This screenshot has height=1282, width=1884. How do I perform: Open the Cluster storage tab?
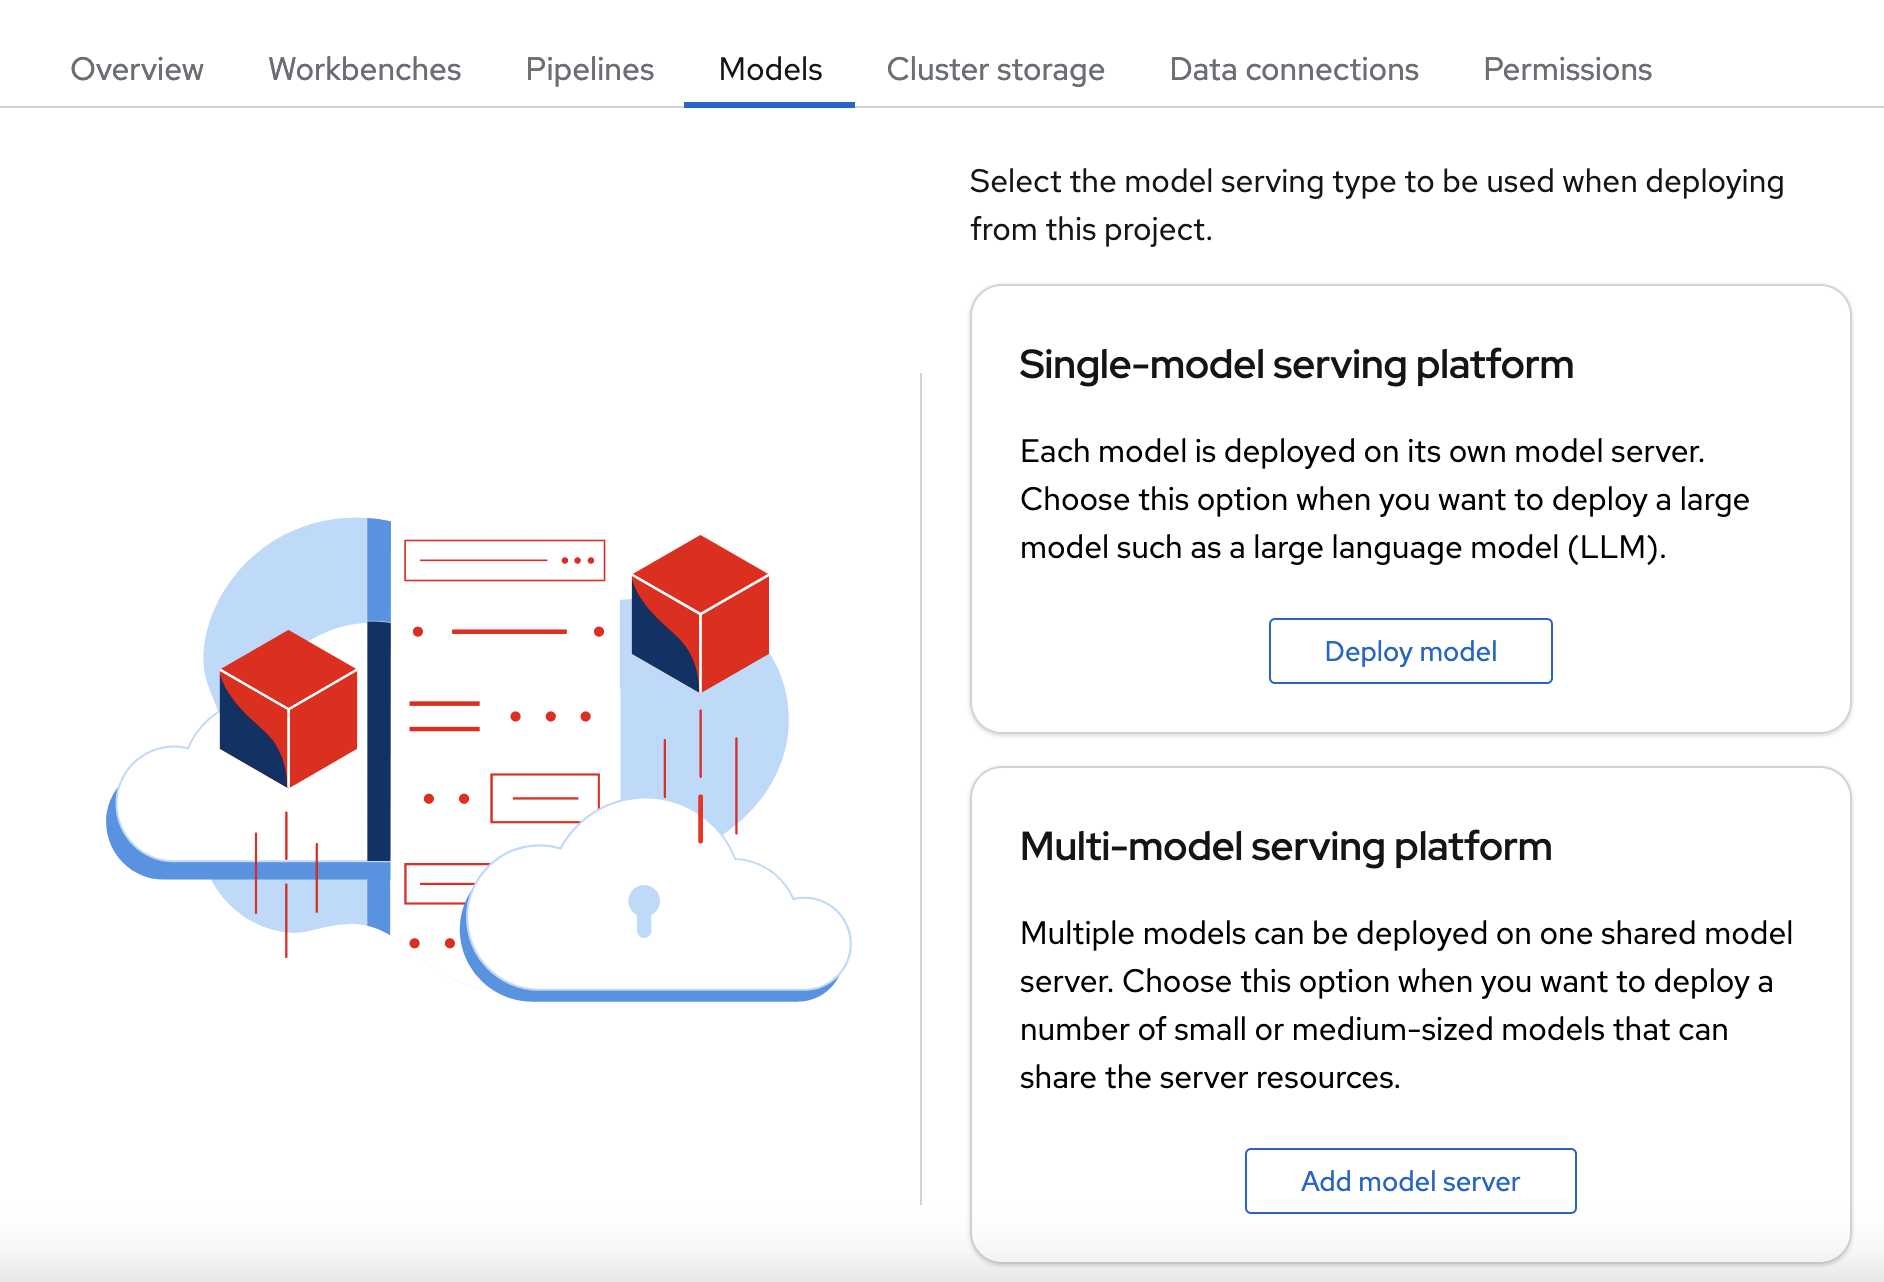(x=995, y=68)
